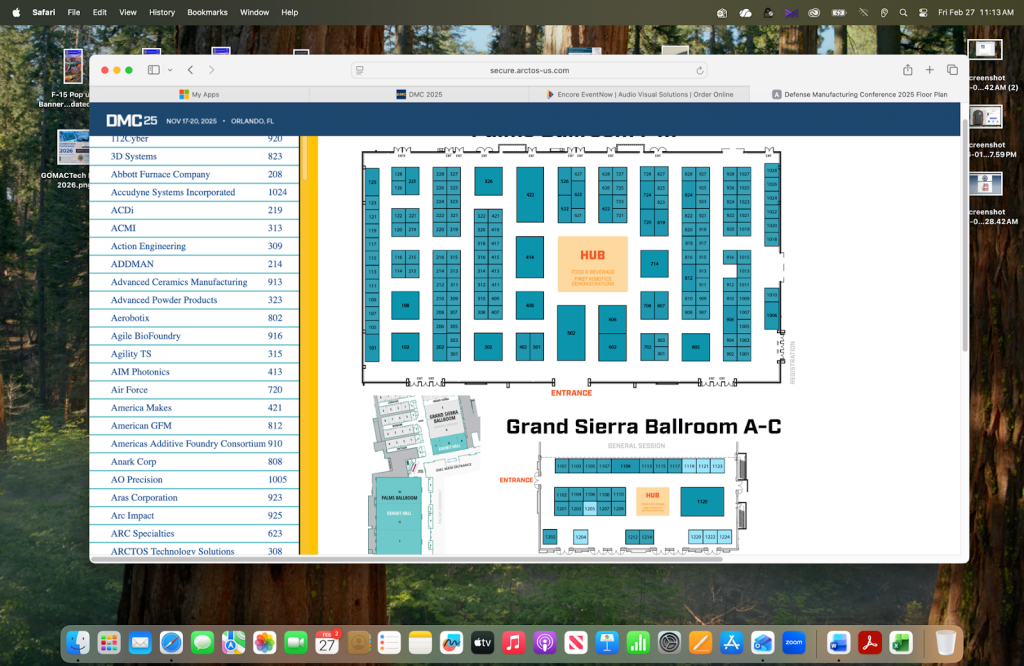Click the DMC25 logo in page header
This screenshot has height=666, width=1024.
(131, 121)
